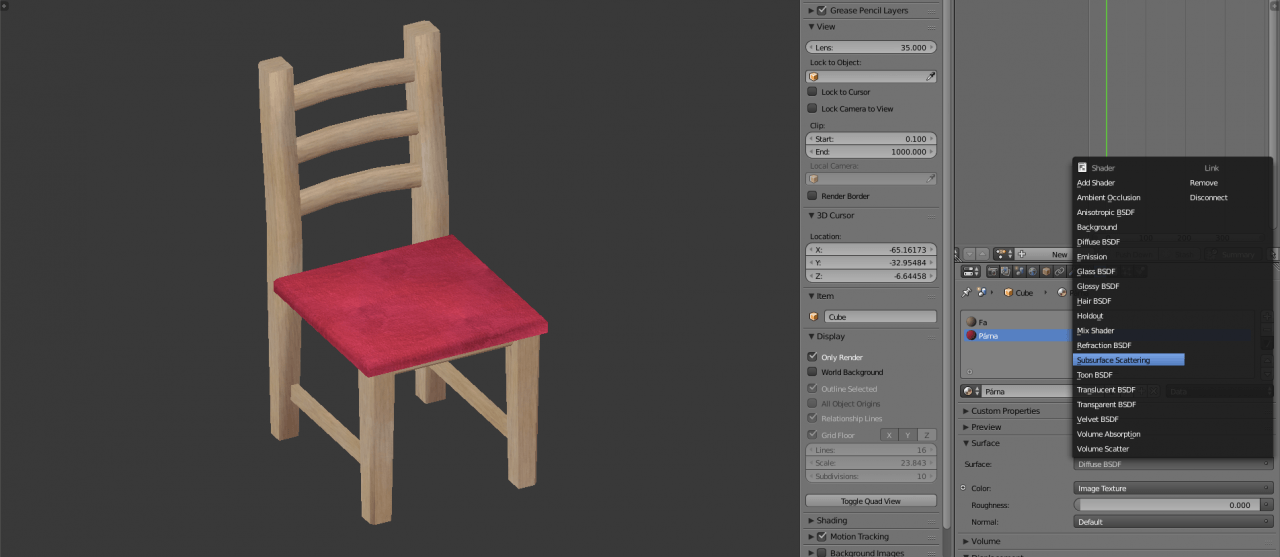1280x557 pixels.
Task: Open the World properties tab icon
Action: tap(1032, 271)
